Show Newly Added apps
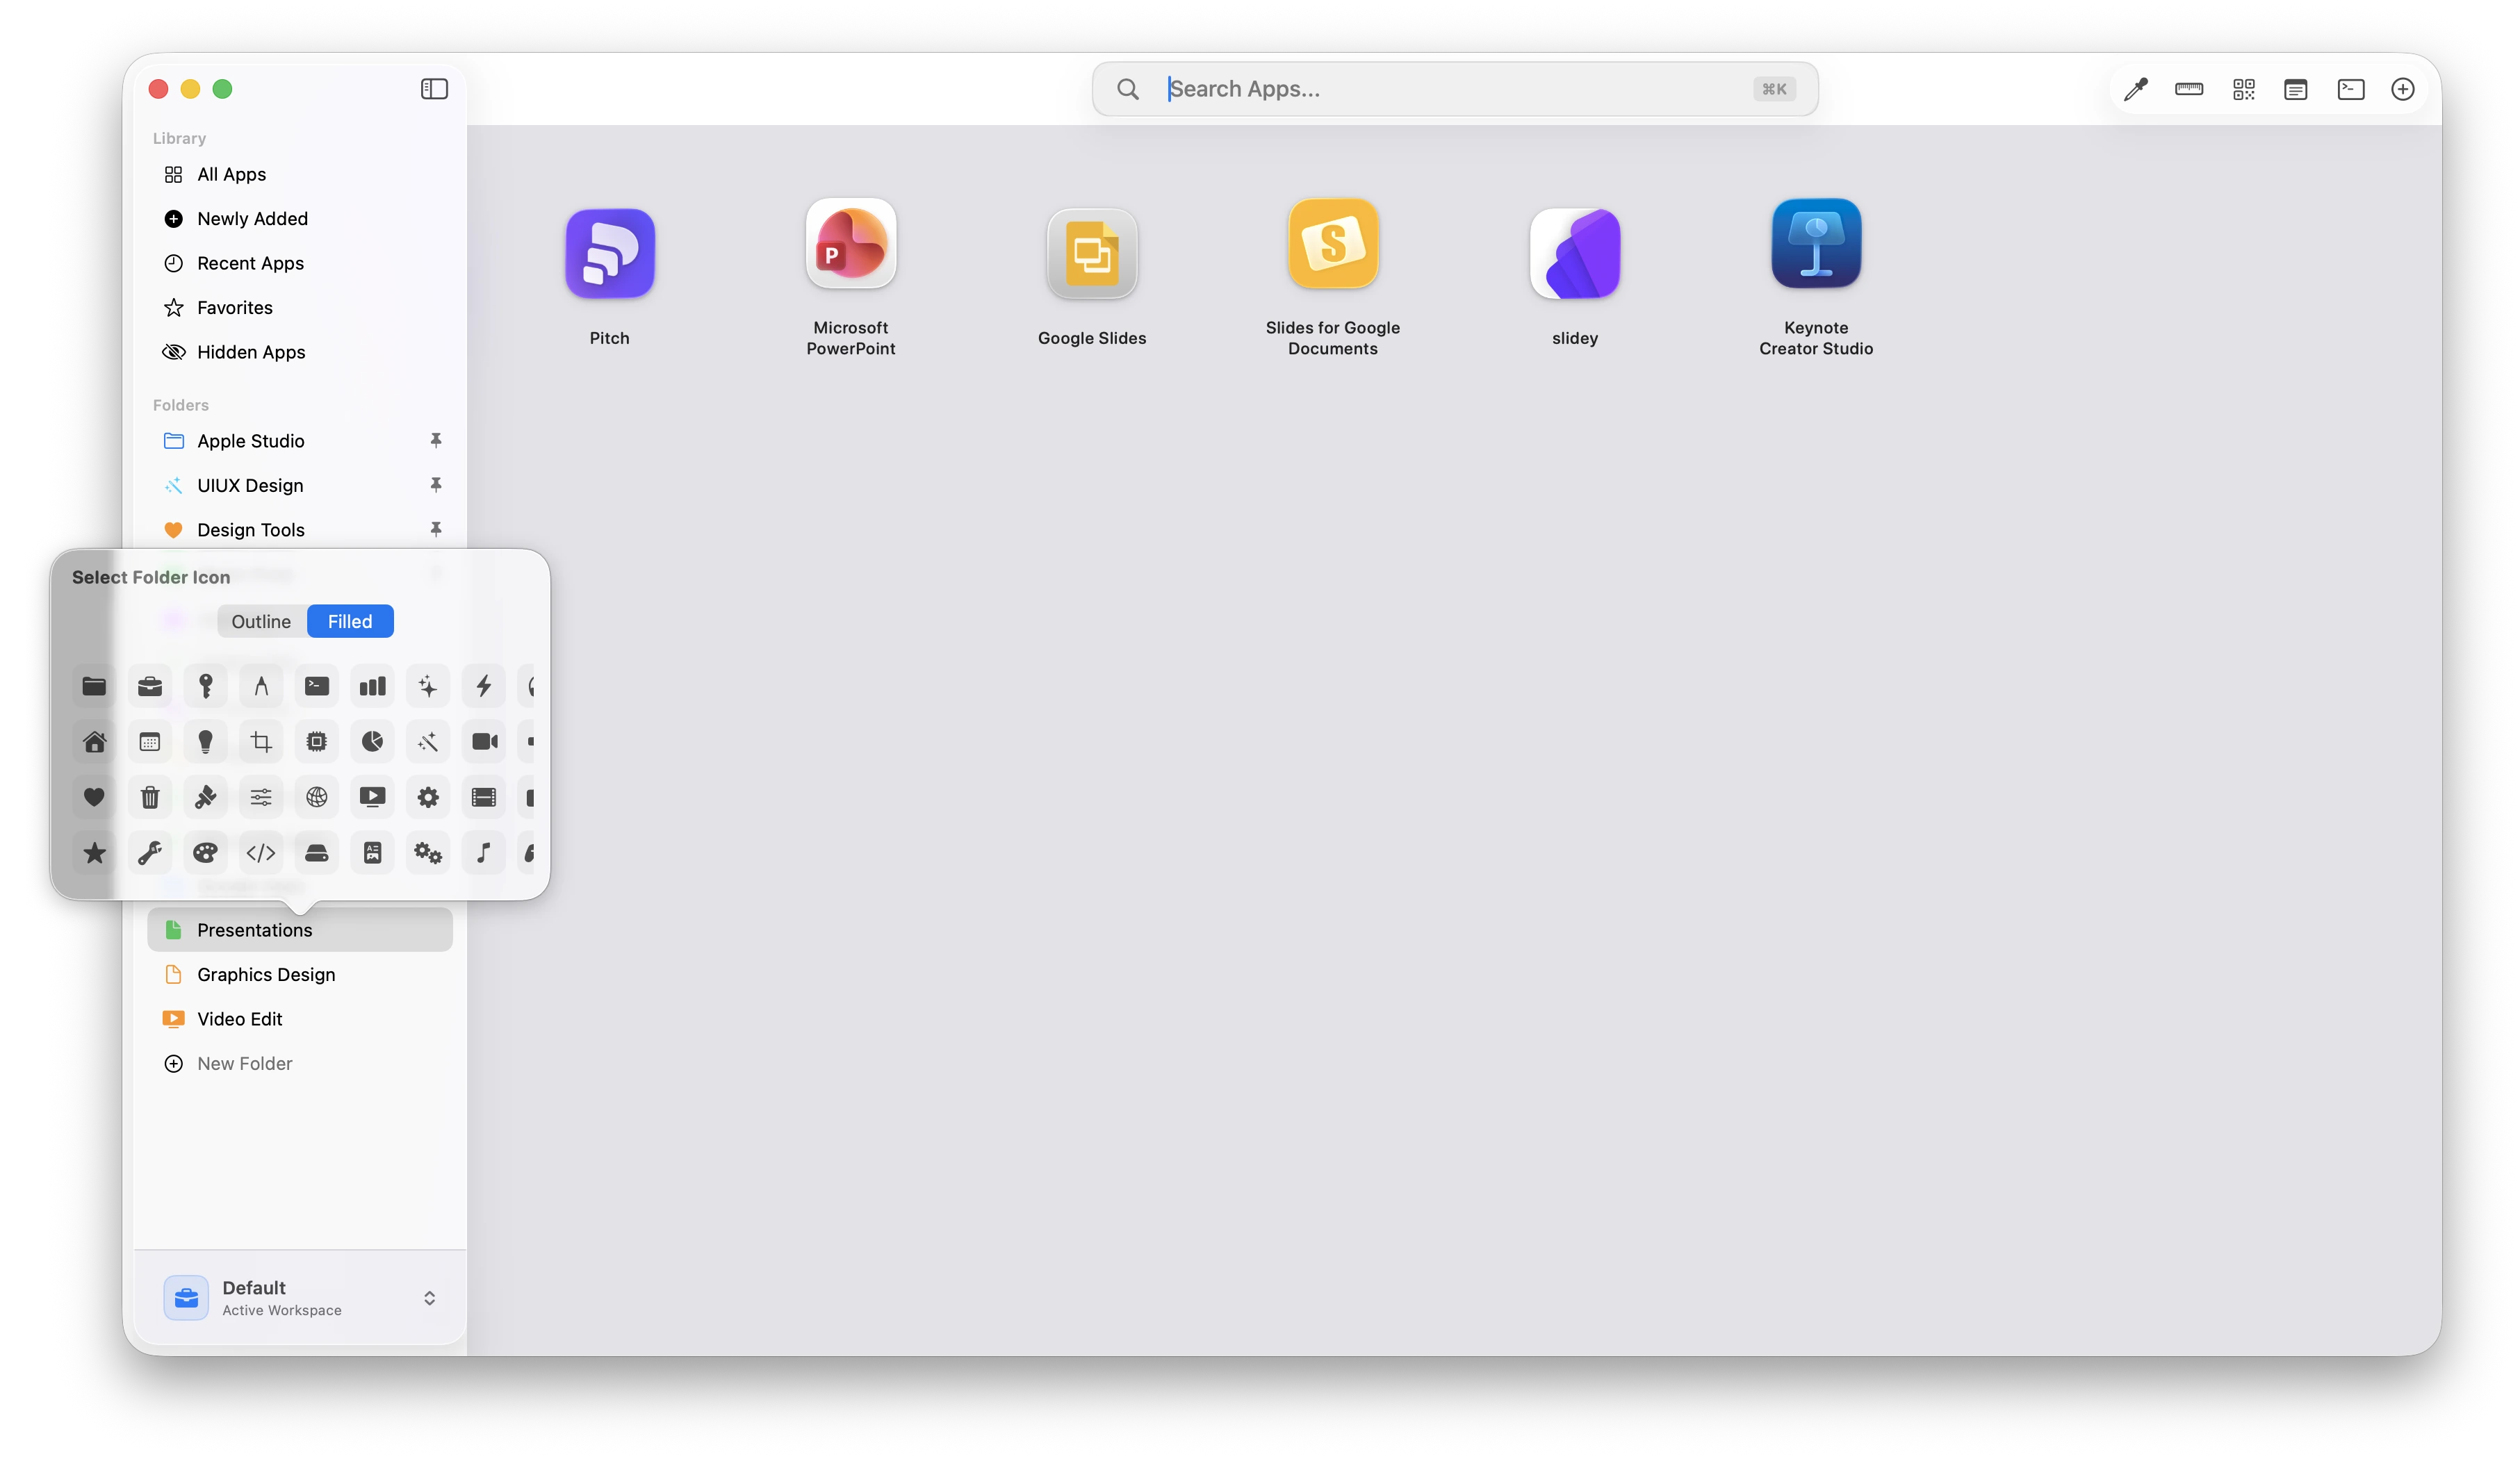 click(300, 218)
